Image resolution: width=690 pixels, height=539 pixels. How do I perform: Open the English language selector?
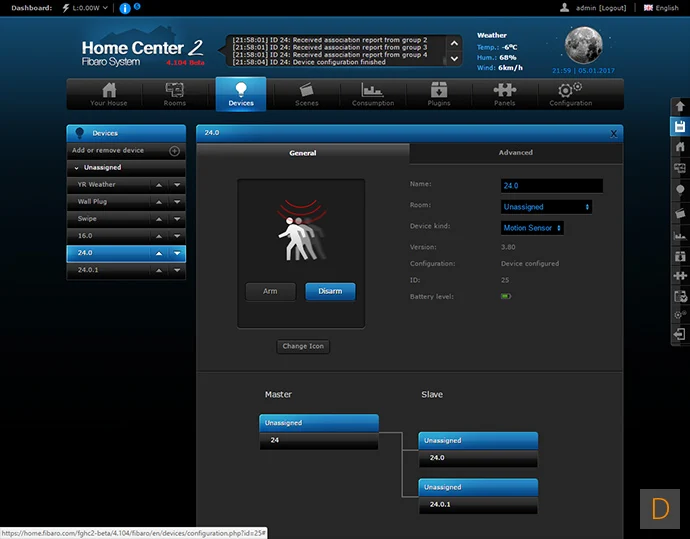661,8
